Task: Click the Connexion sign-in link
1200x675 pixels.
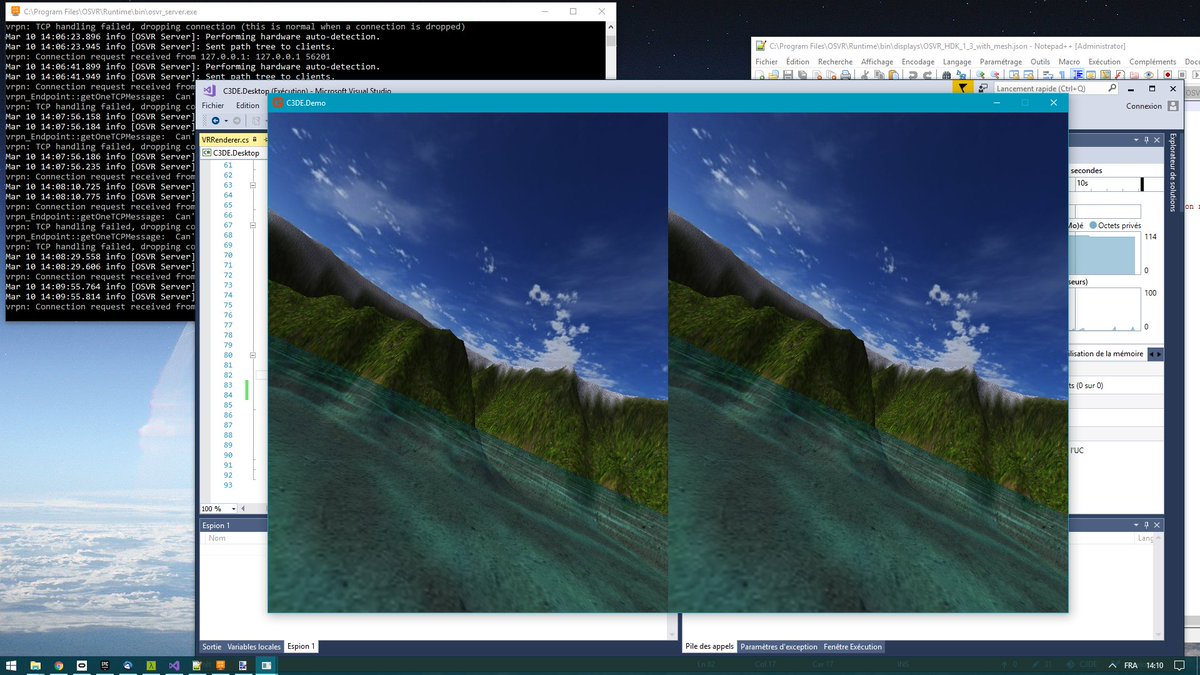Action: pyautogui.click(x=1144, y=106)
